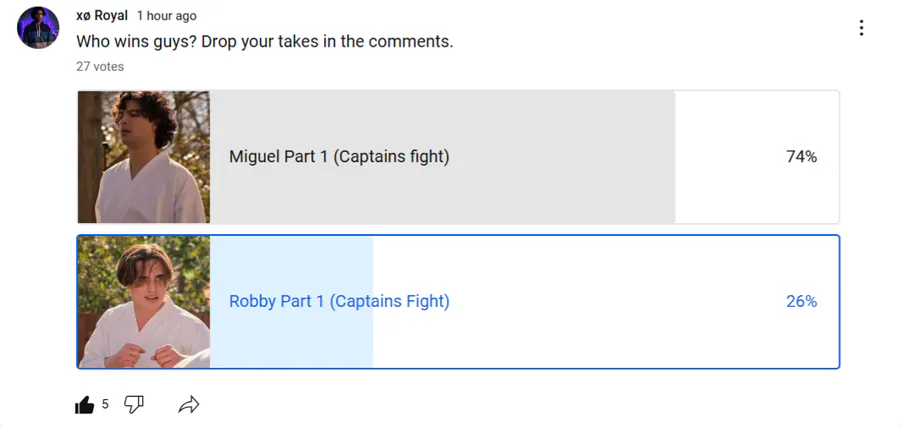Open the three-dot more options menu
This screenshot has height=427, width=900.
[861, 28]
